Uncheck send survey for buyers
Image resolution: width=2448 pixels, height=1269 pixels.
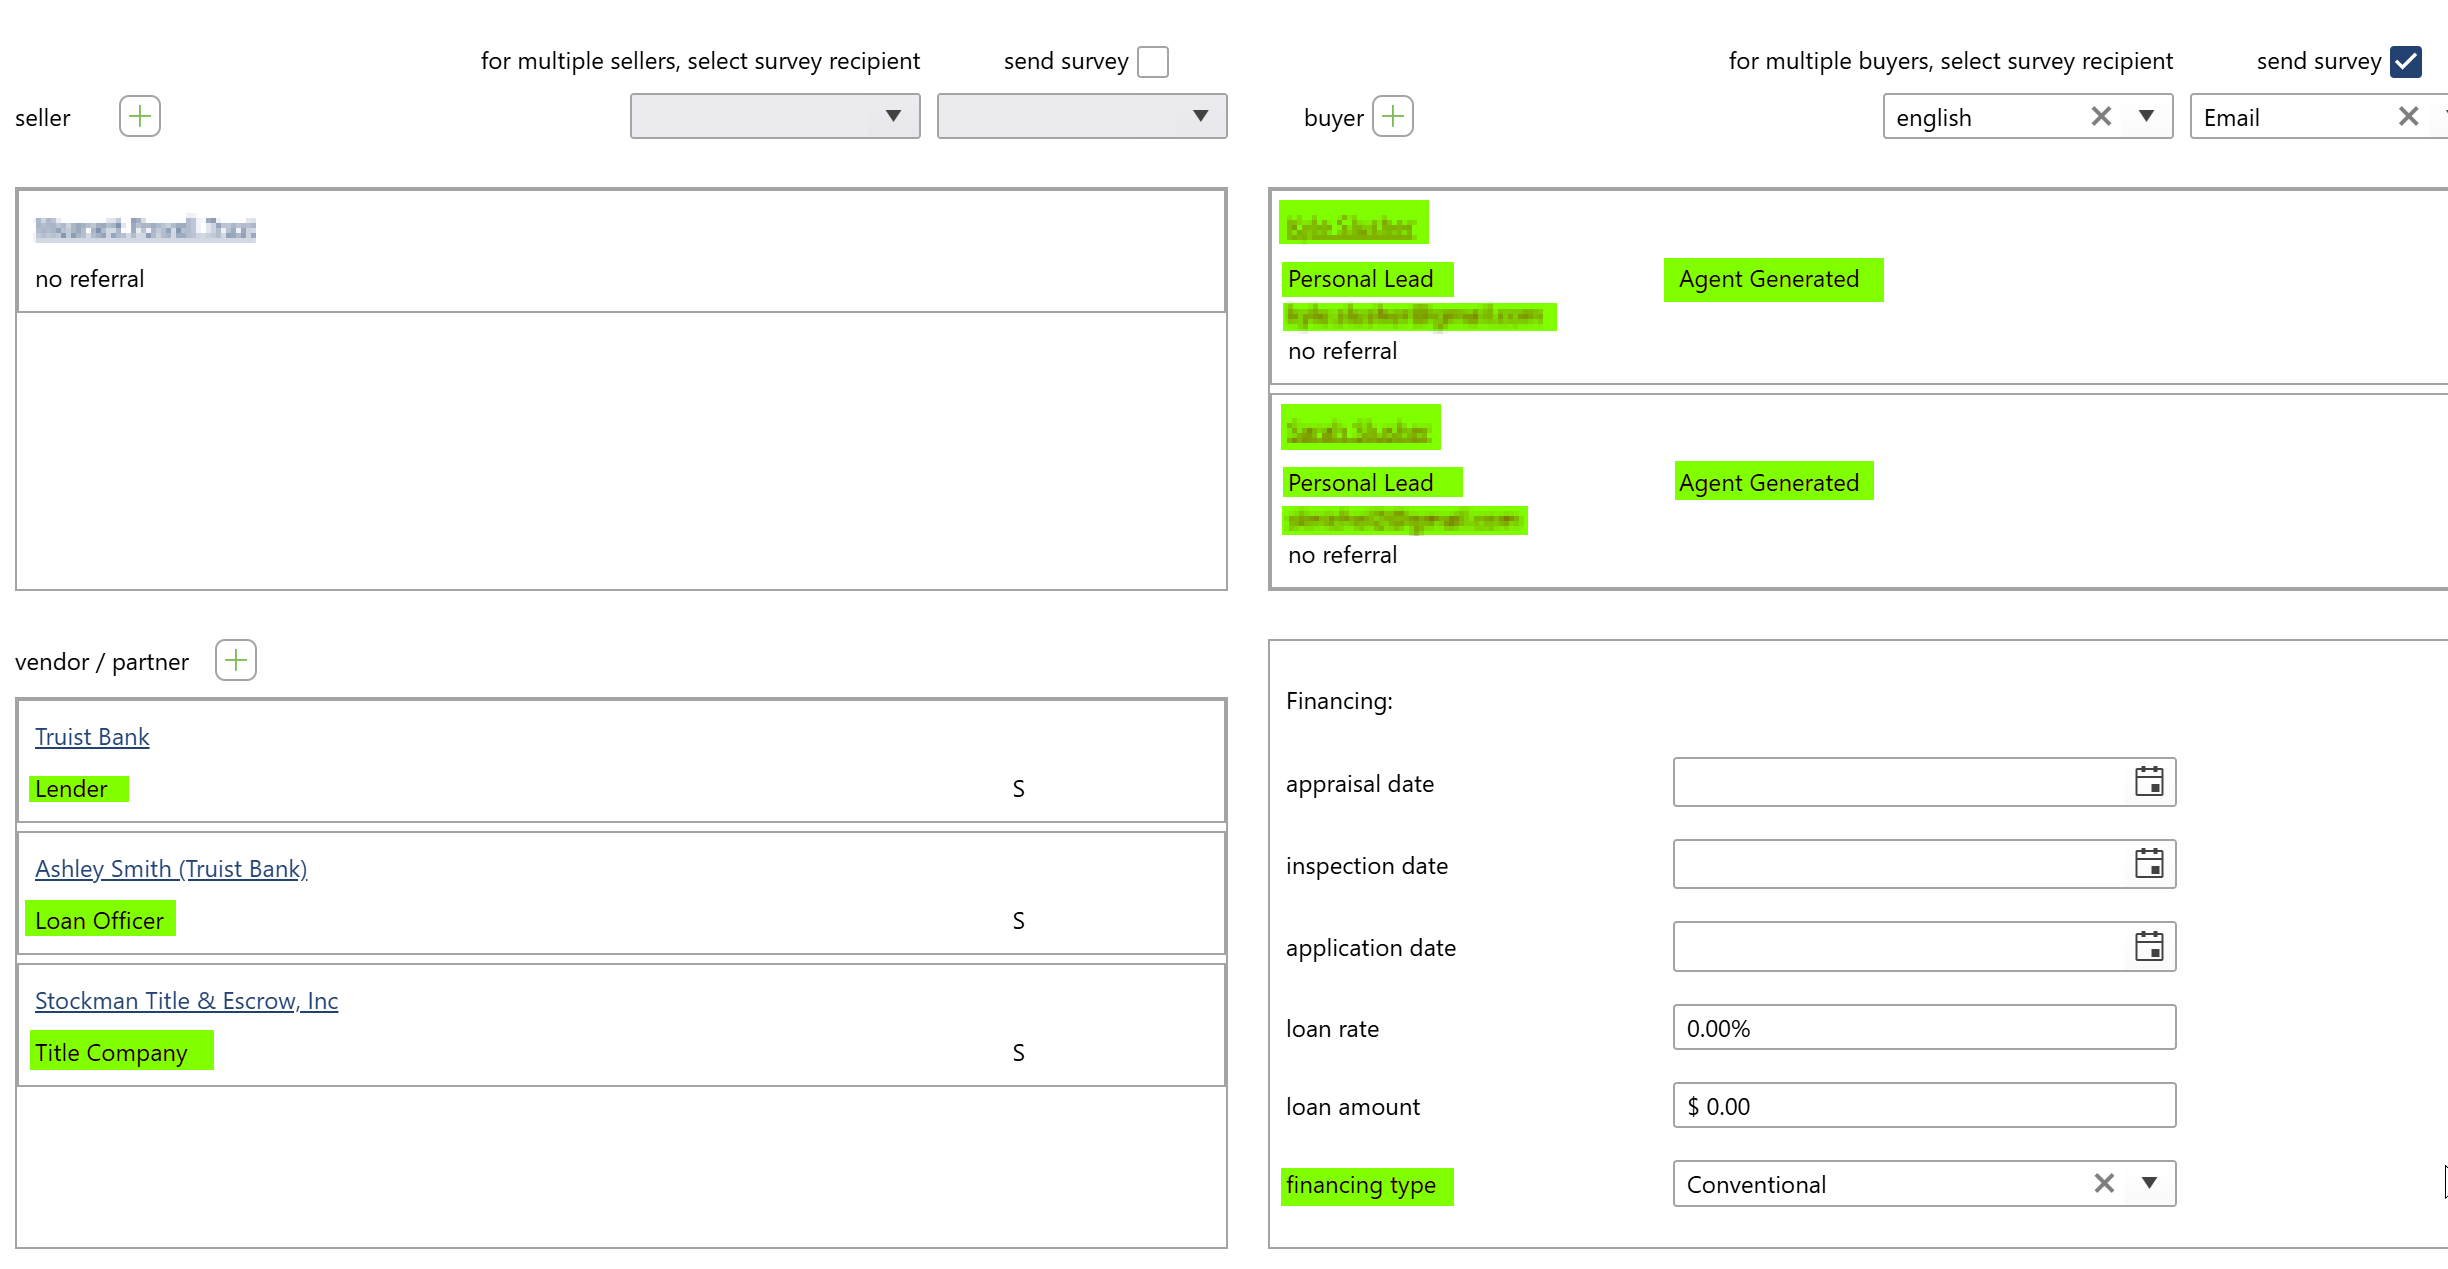[2405, 62]
